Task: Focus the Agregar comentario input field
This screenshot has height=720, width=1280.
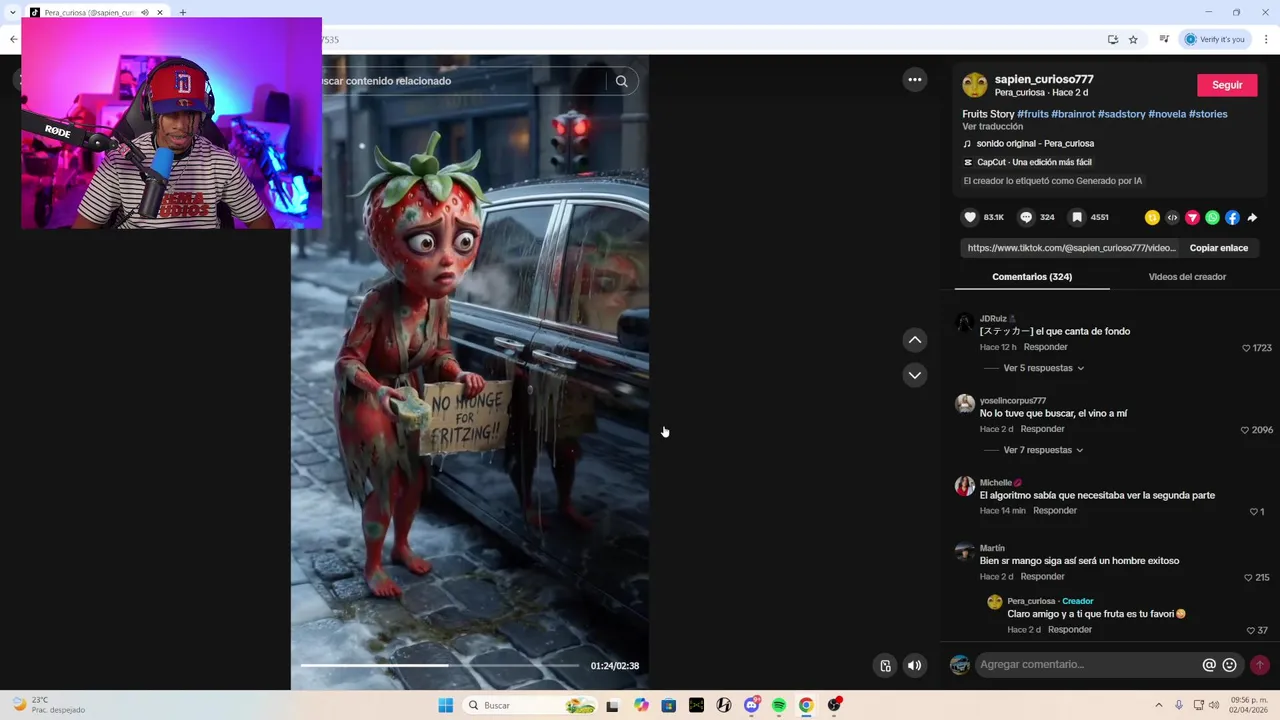Action: coord(1088,665)
